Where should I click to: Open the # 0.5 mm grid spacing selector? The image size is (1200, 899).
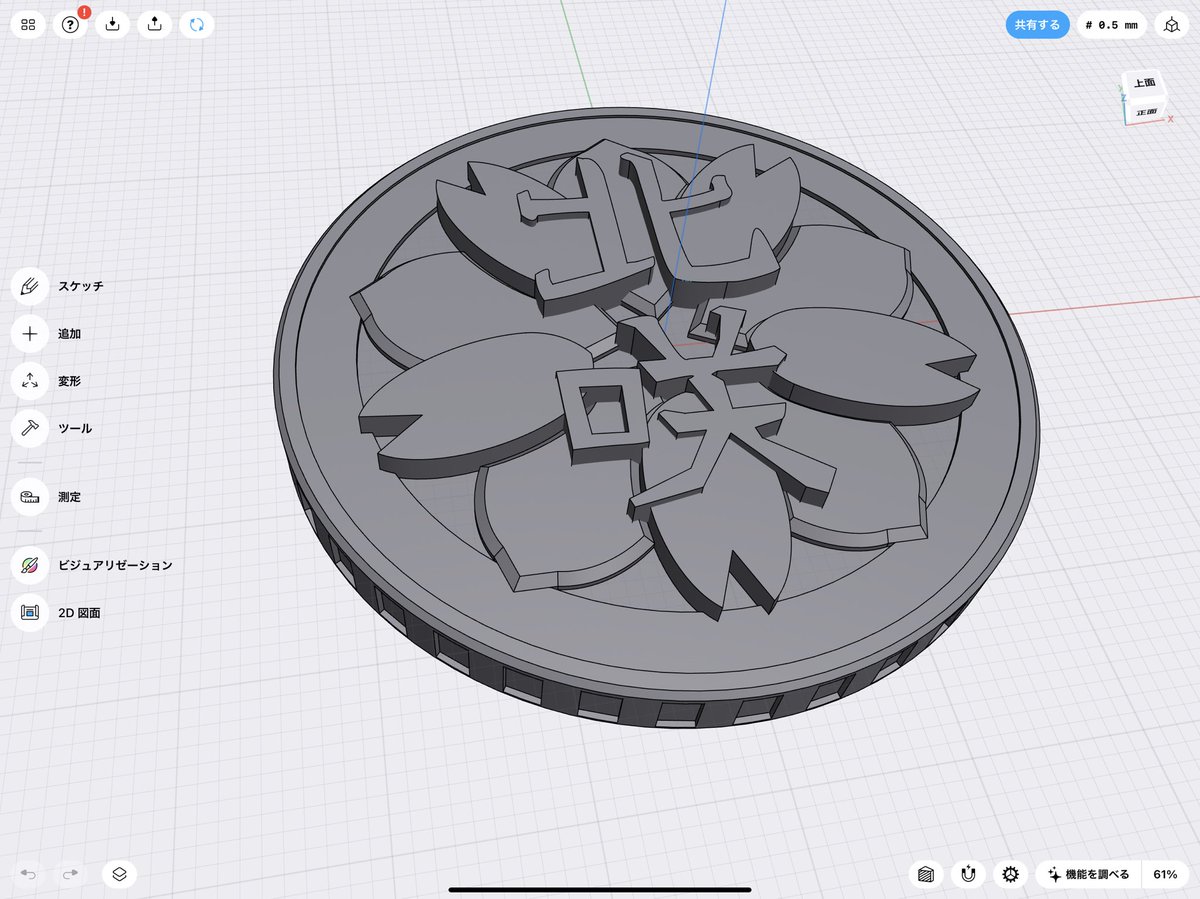tap(1110, 24)
